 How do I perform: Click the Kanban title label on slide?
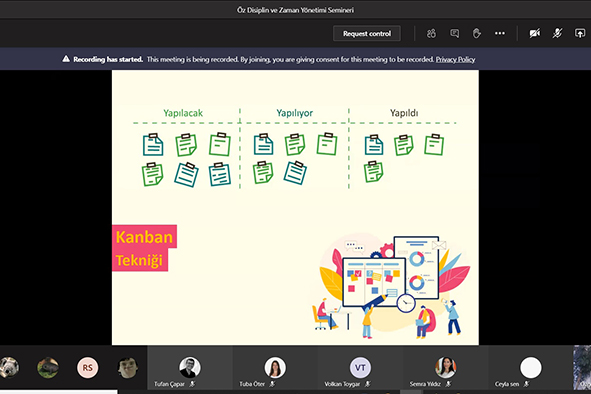[144, 237]
